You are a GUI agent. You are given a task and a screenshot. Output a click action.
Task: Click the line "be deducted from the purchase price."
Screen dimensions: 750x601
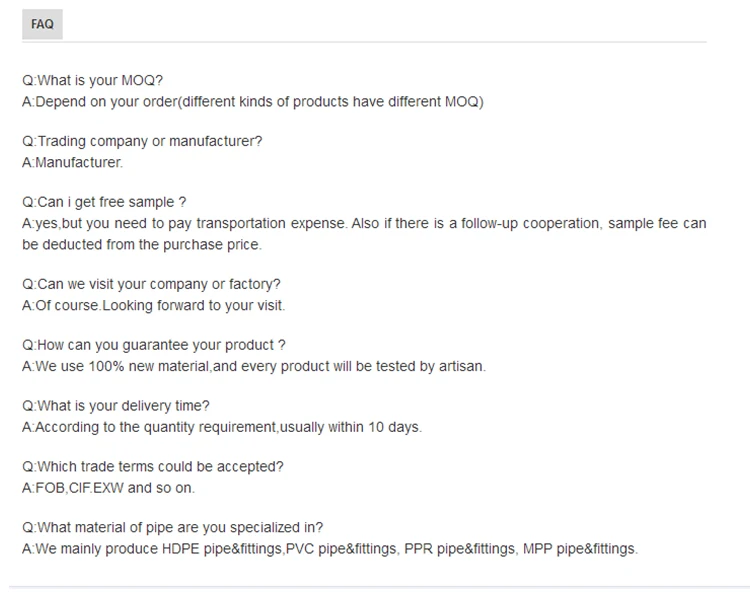click(x=141, y=245)
